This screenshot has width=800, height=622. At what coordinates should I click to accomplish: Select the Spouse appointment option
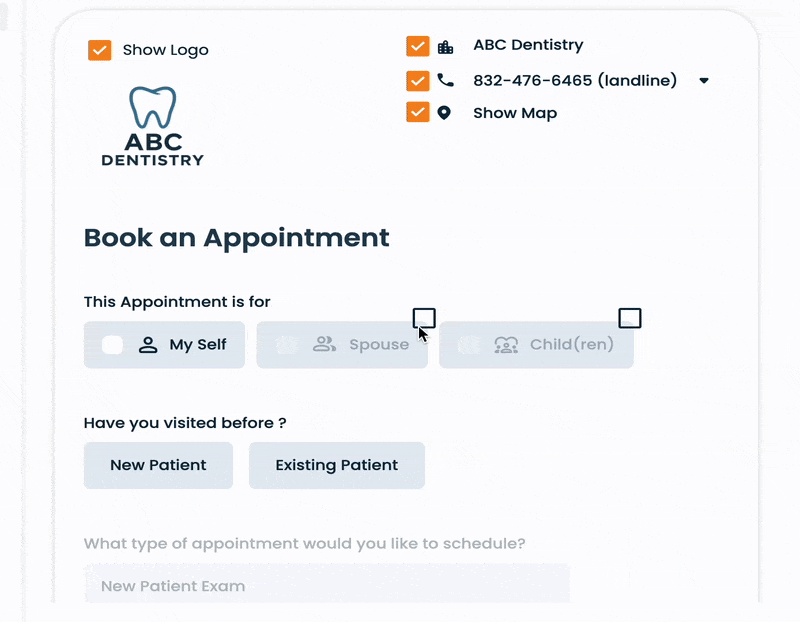click(342, 345)
